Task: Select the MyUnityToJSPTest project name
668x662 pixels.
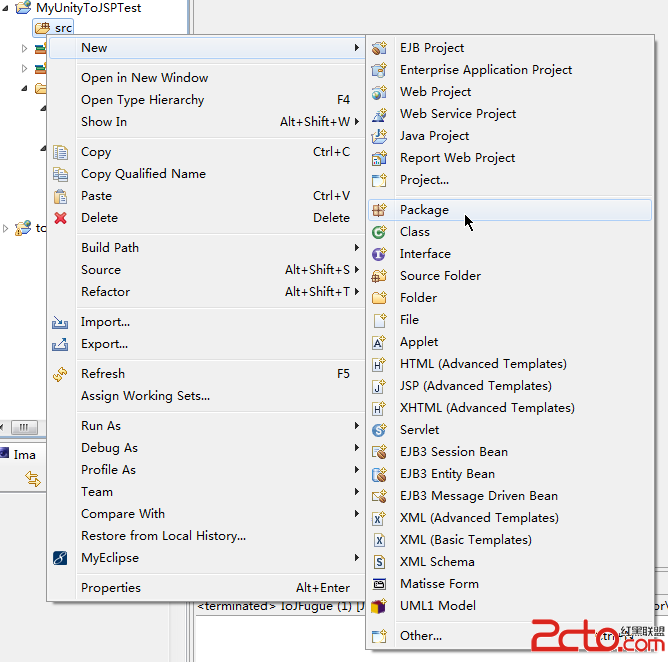Action: (x=89, y=8)
